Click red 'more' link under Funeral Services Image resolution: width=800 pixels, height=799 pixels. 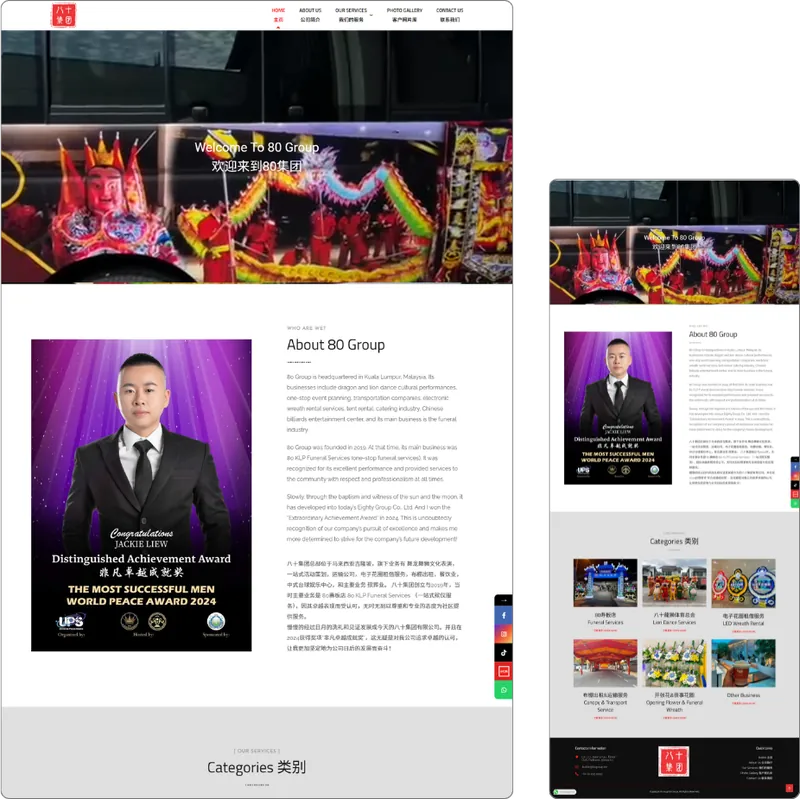605,631
